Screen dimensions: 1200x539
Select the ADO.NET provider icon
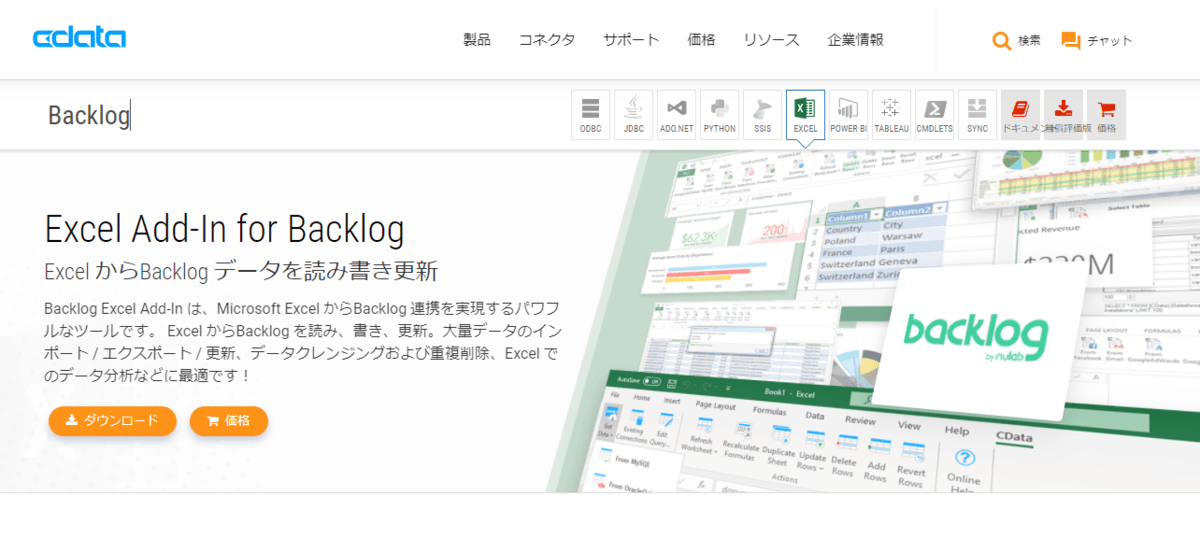coord(676,115)
